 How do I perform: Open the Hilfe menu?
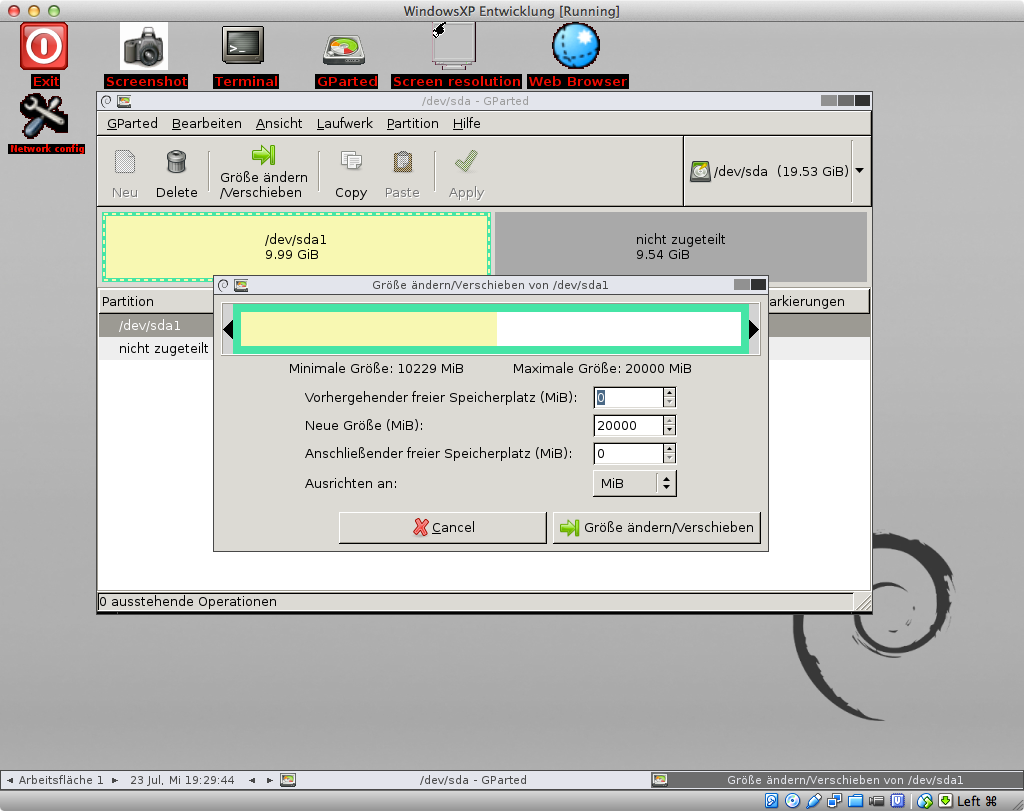tap(466, 123)
